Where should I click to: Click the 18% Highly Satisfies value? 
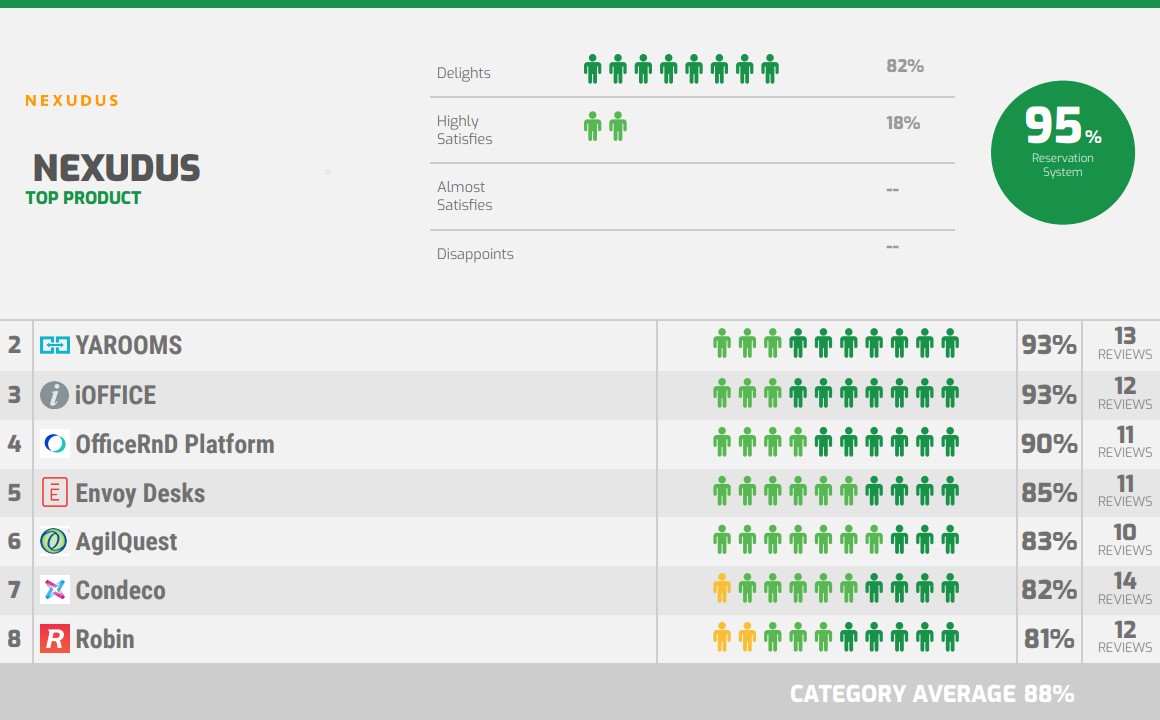point(903,123)
